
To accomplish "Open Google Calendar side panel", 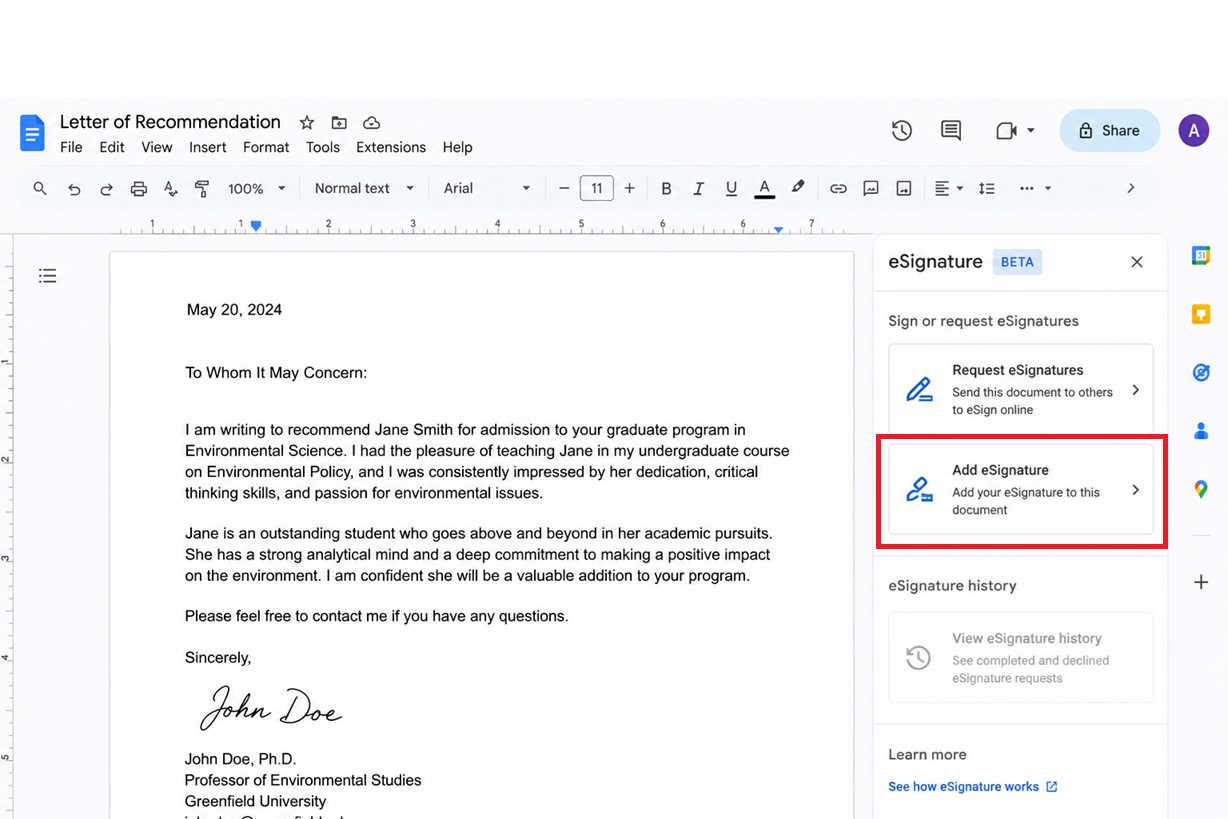I will pyautogui.click(x=1201, y=256).
